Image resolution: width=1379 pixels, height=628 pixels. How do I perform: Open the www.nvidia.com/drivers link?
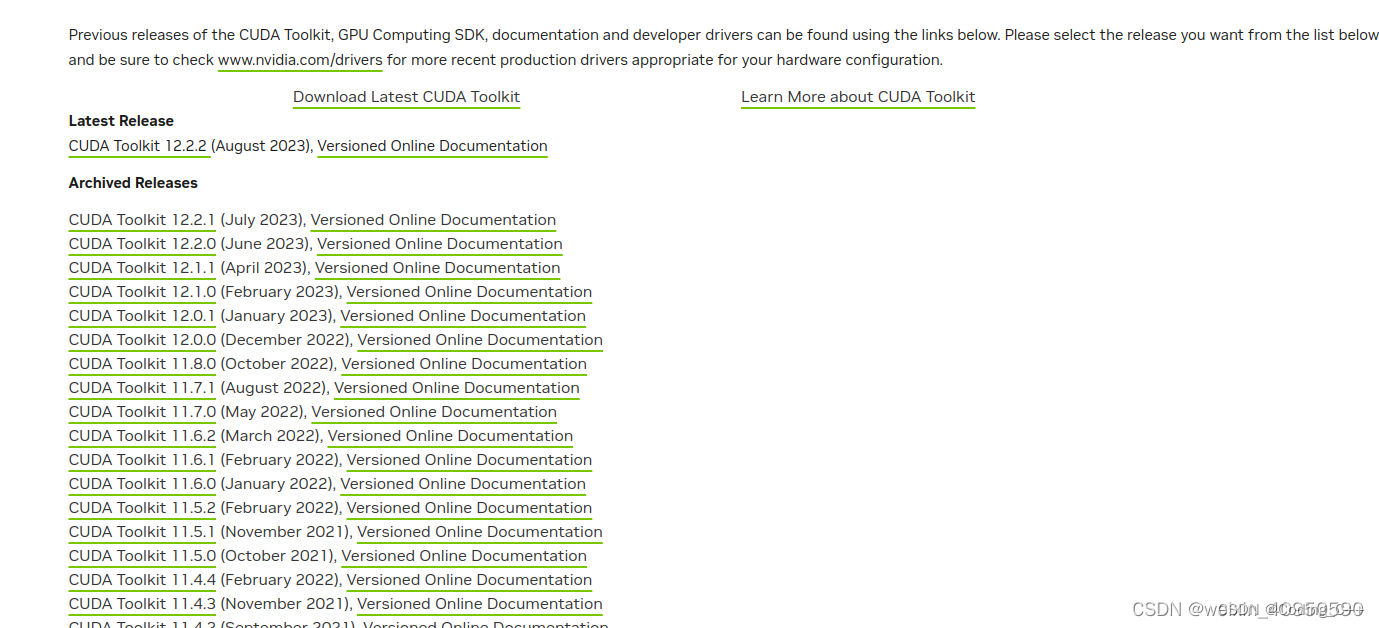[300, 60]
